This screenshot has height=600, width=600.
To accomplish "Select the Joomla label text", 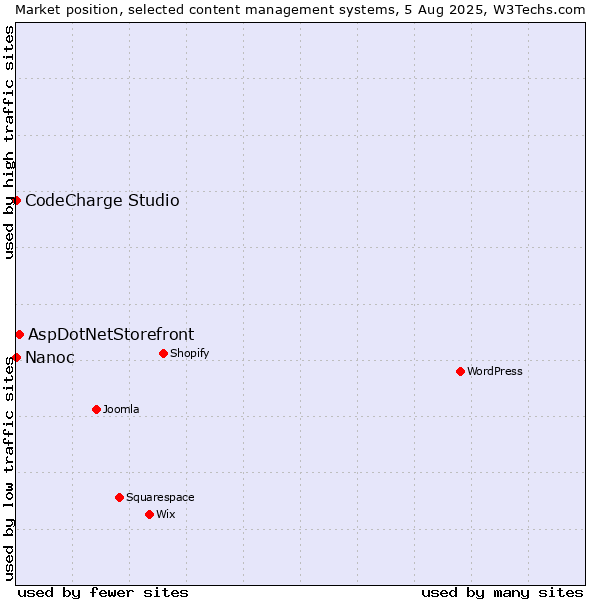I will 121,409.
